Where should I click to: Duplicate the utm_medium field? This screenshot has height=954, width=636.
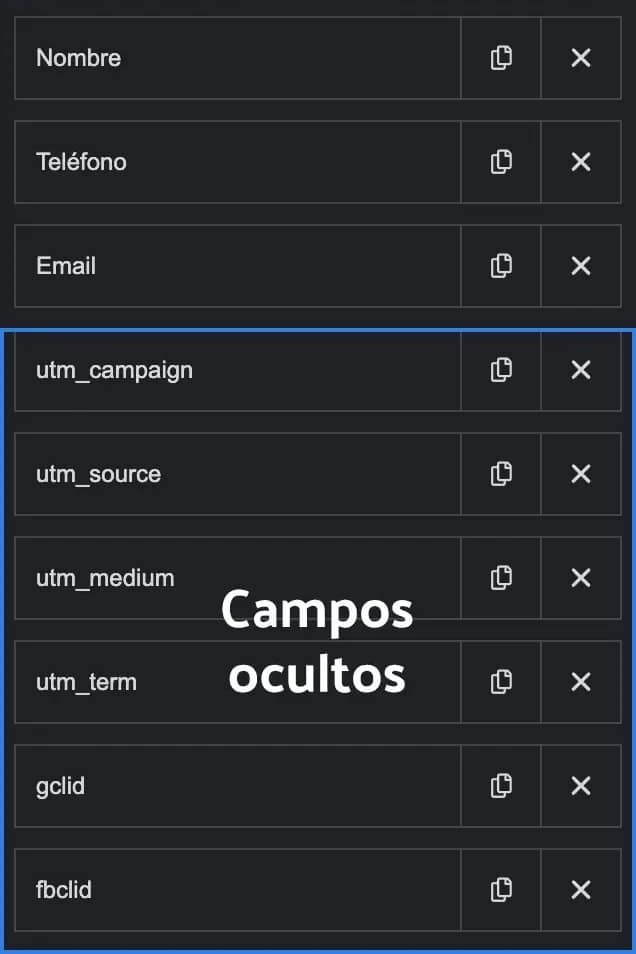tap(501, 578)
